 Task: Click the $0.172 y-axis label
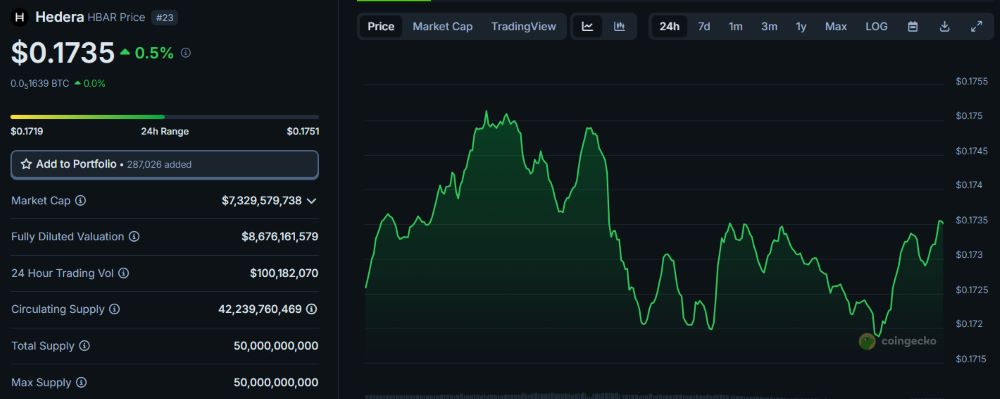968,324
